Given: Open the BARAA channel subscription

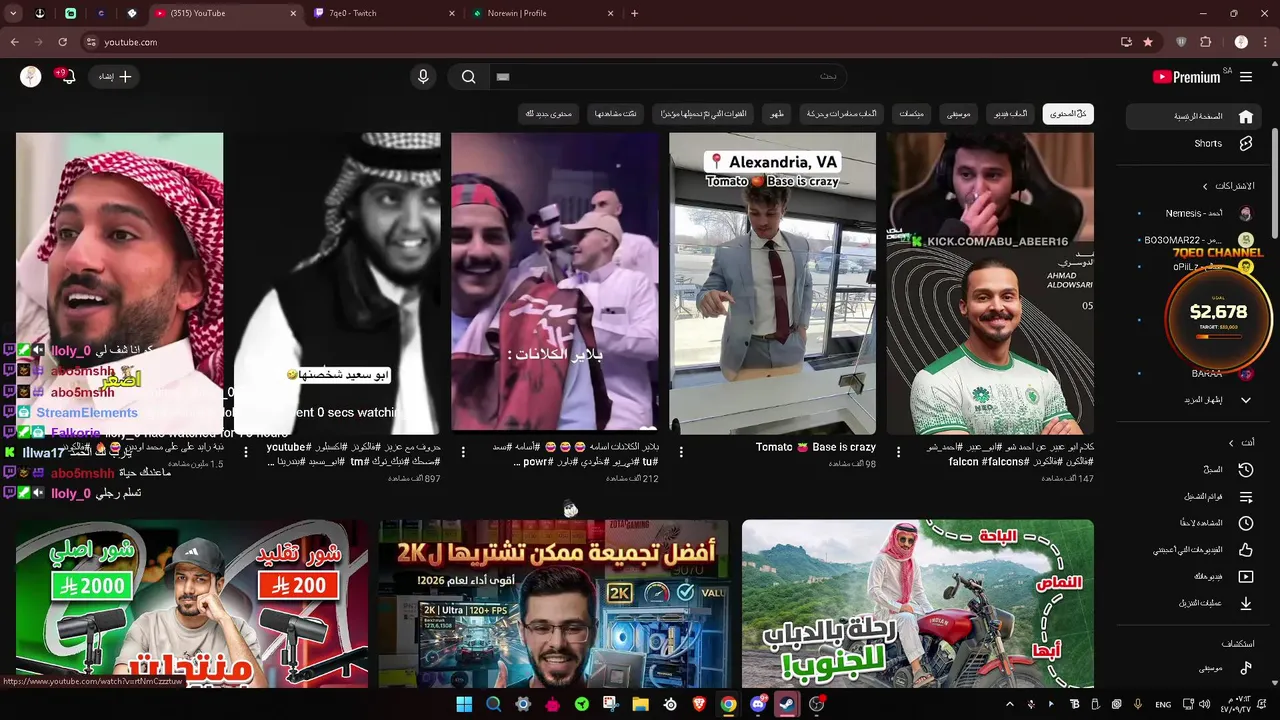Looking at the screenshot, I should [1195, 374].
